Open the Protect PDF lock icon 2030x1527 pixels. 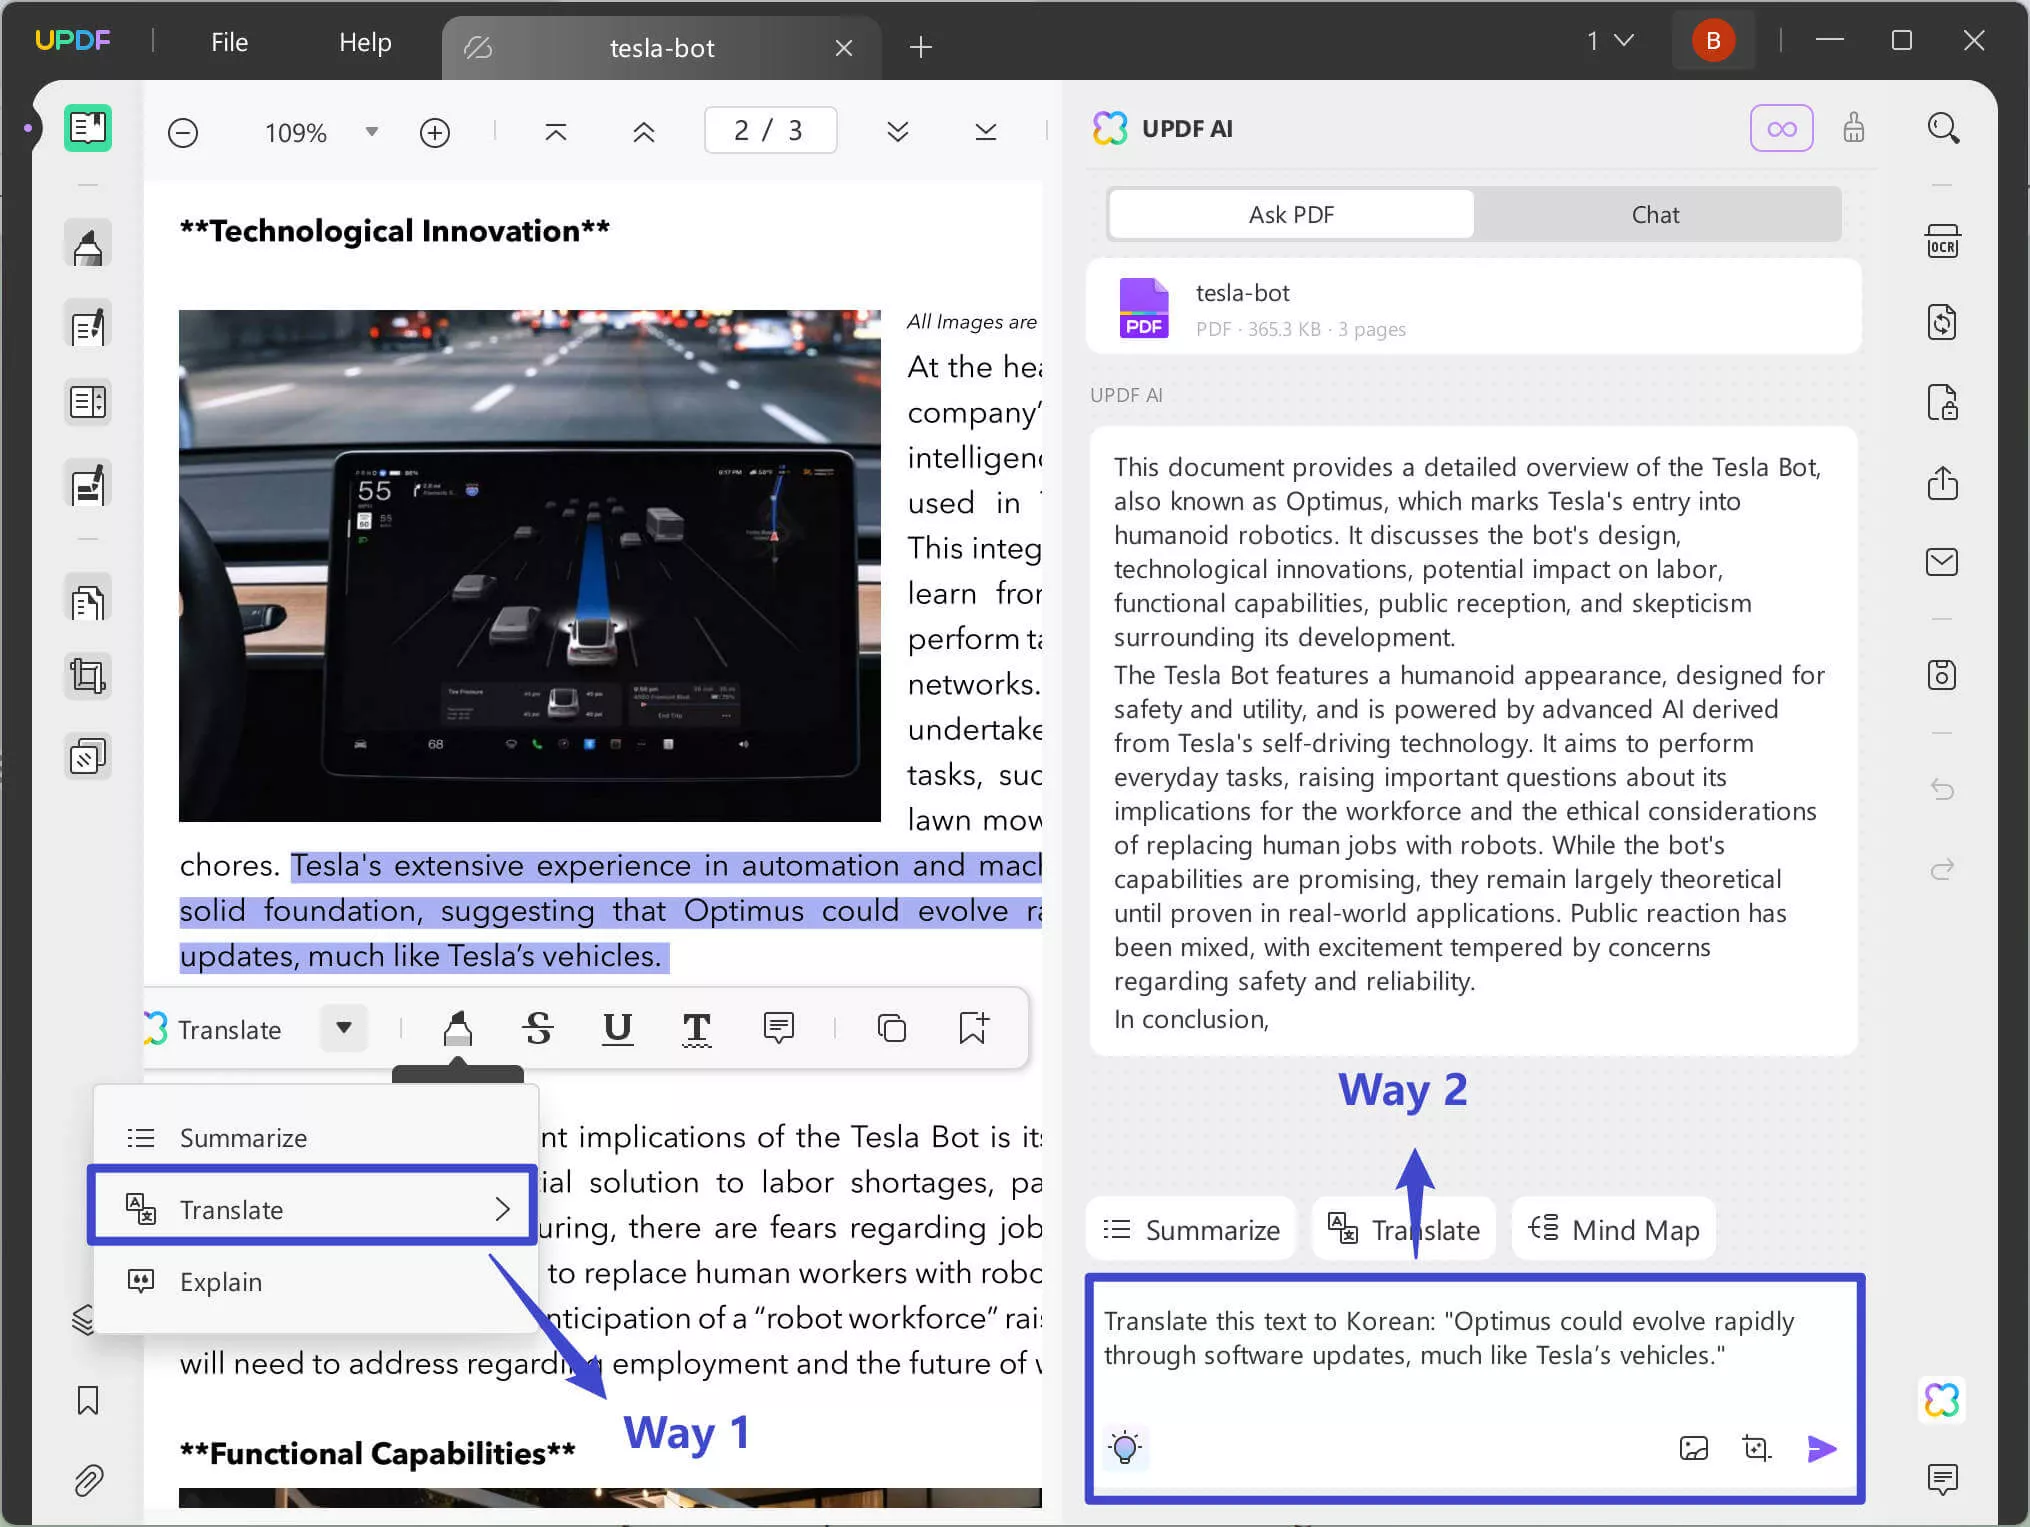[x=1943, y=402]
